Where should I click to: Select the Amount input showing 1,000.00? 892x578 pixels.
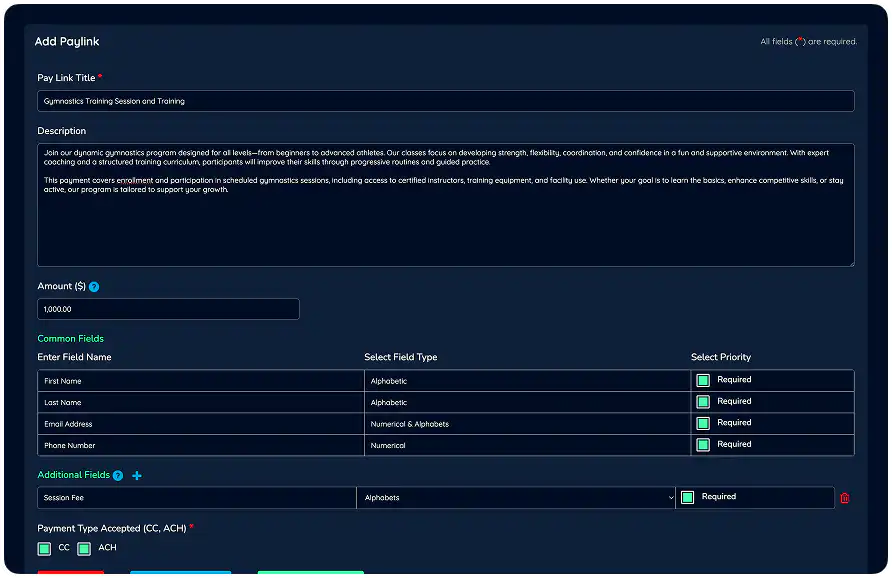click(168, 309)
